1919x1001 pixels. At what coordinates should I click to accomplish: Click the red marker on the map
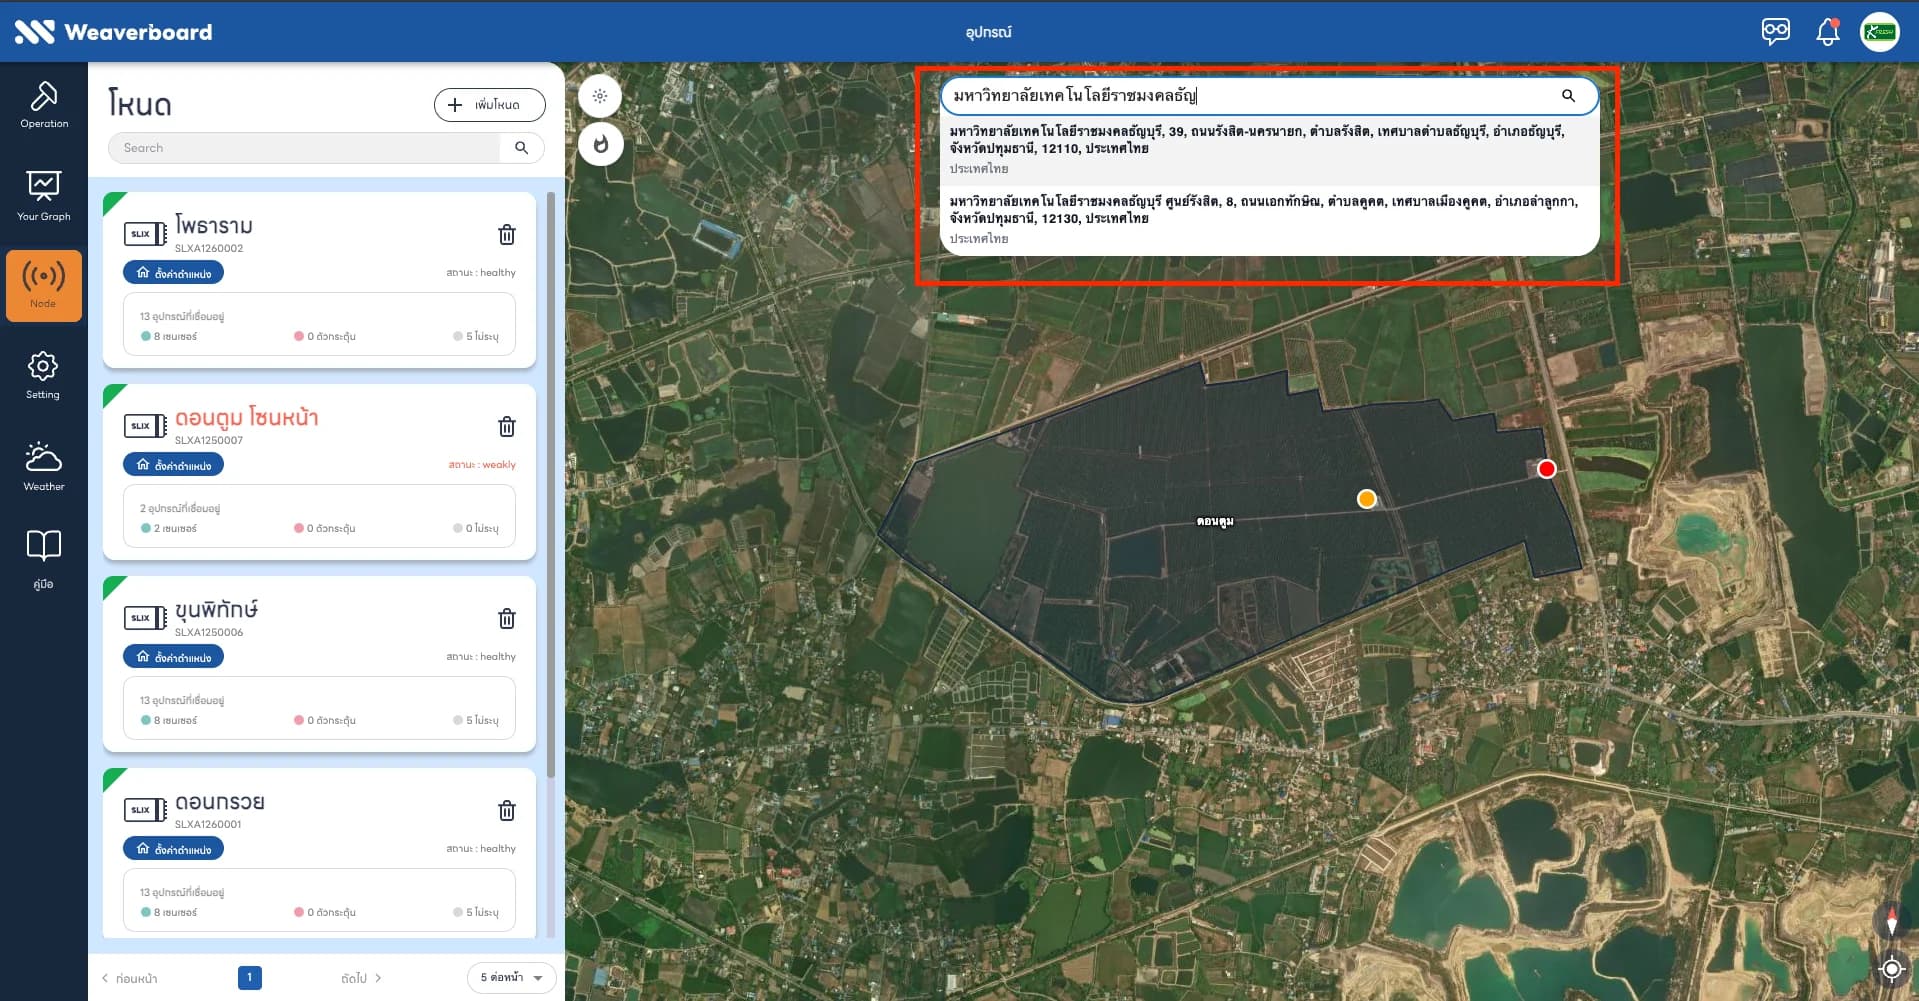[x=1547, y=469]
